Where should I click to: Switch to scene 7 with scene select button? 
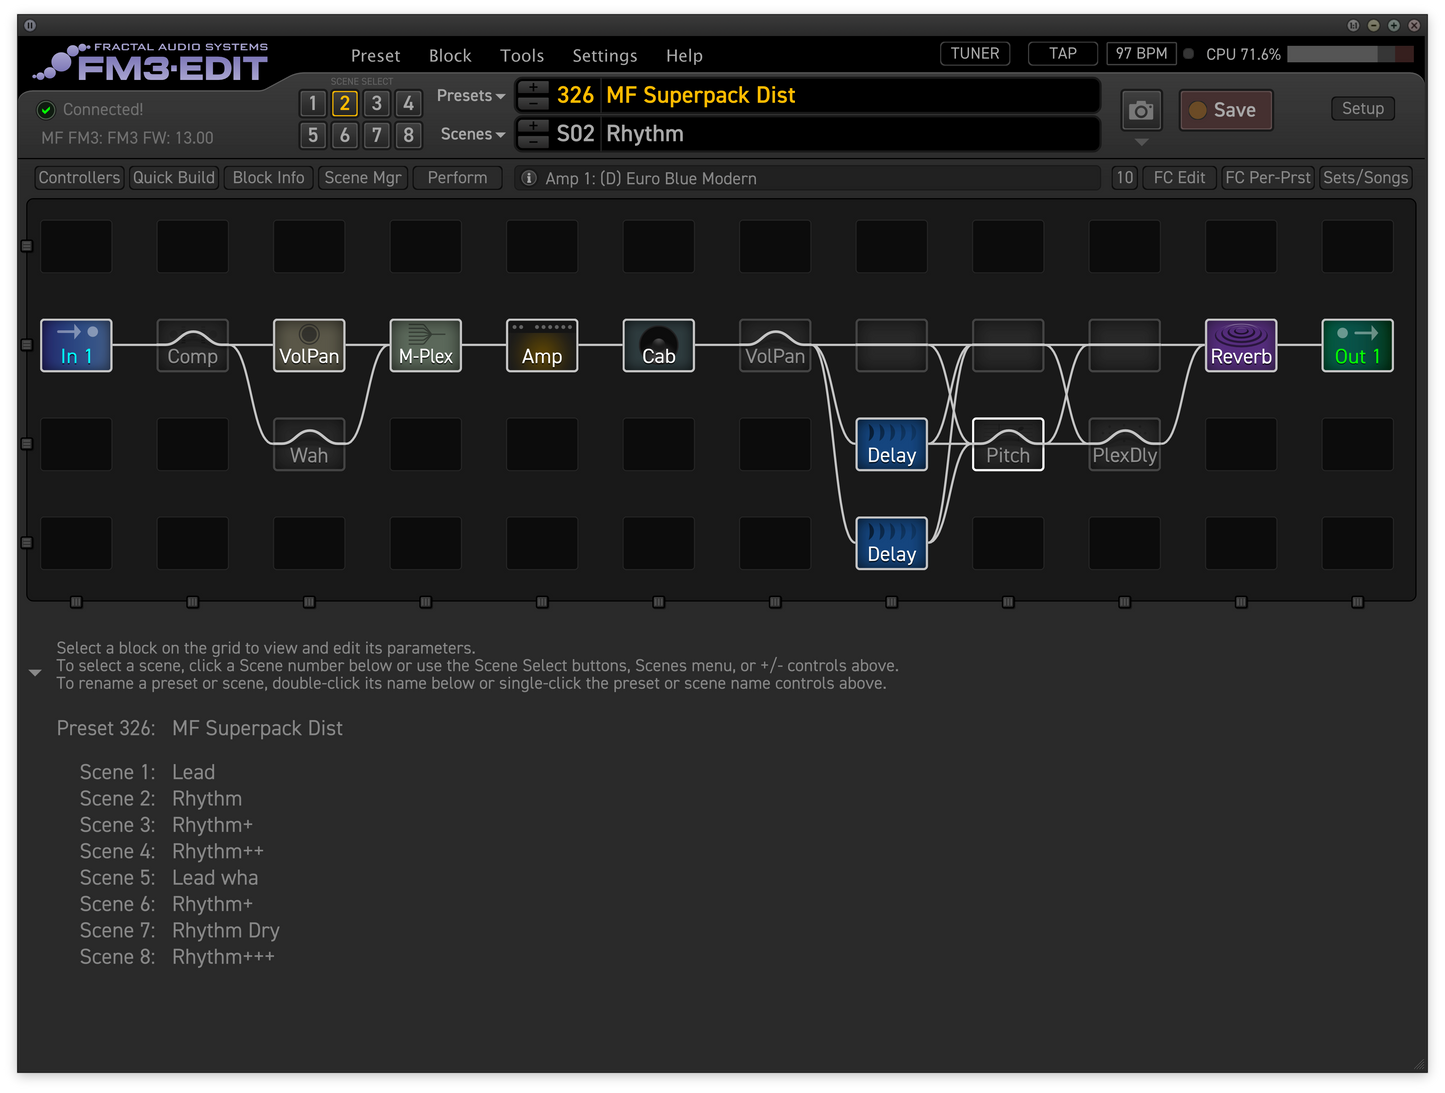377,135
